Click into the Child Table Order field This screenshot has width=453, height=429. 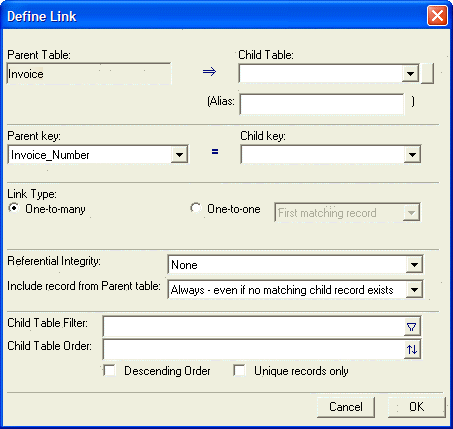click(x=253, y=349)
